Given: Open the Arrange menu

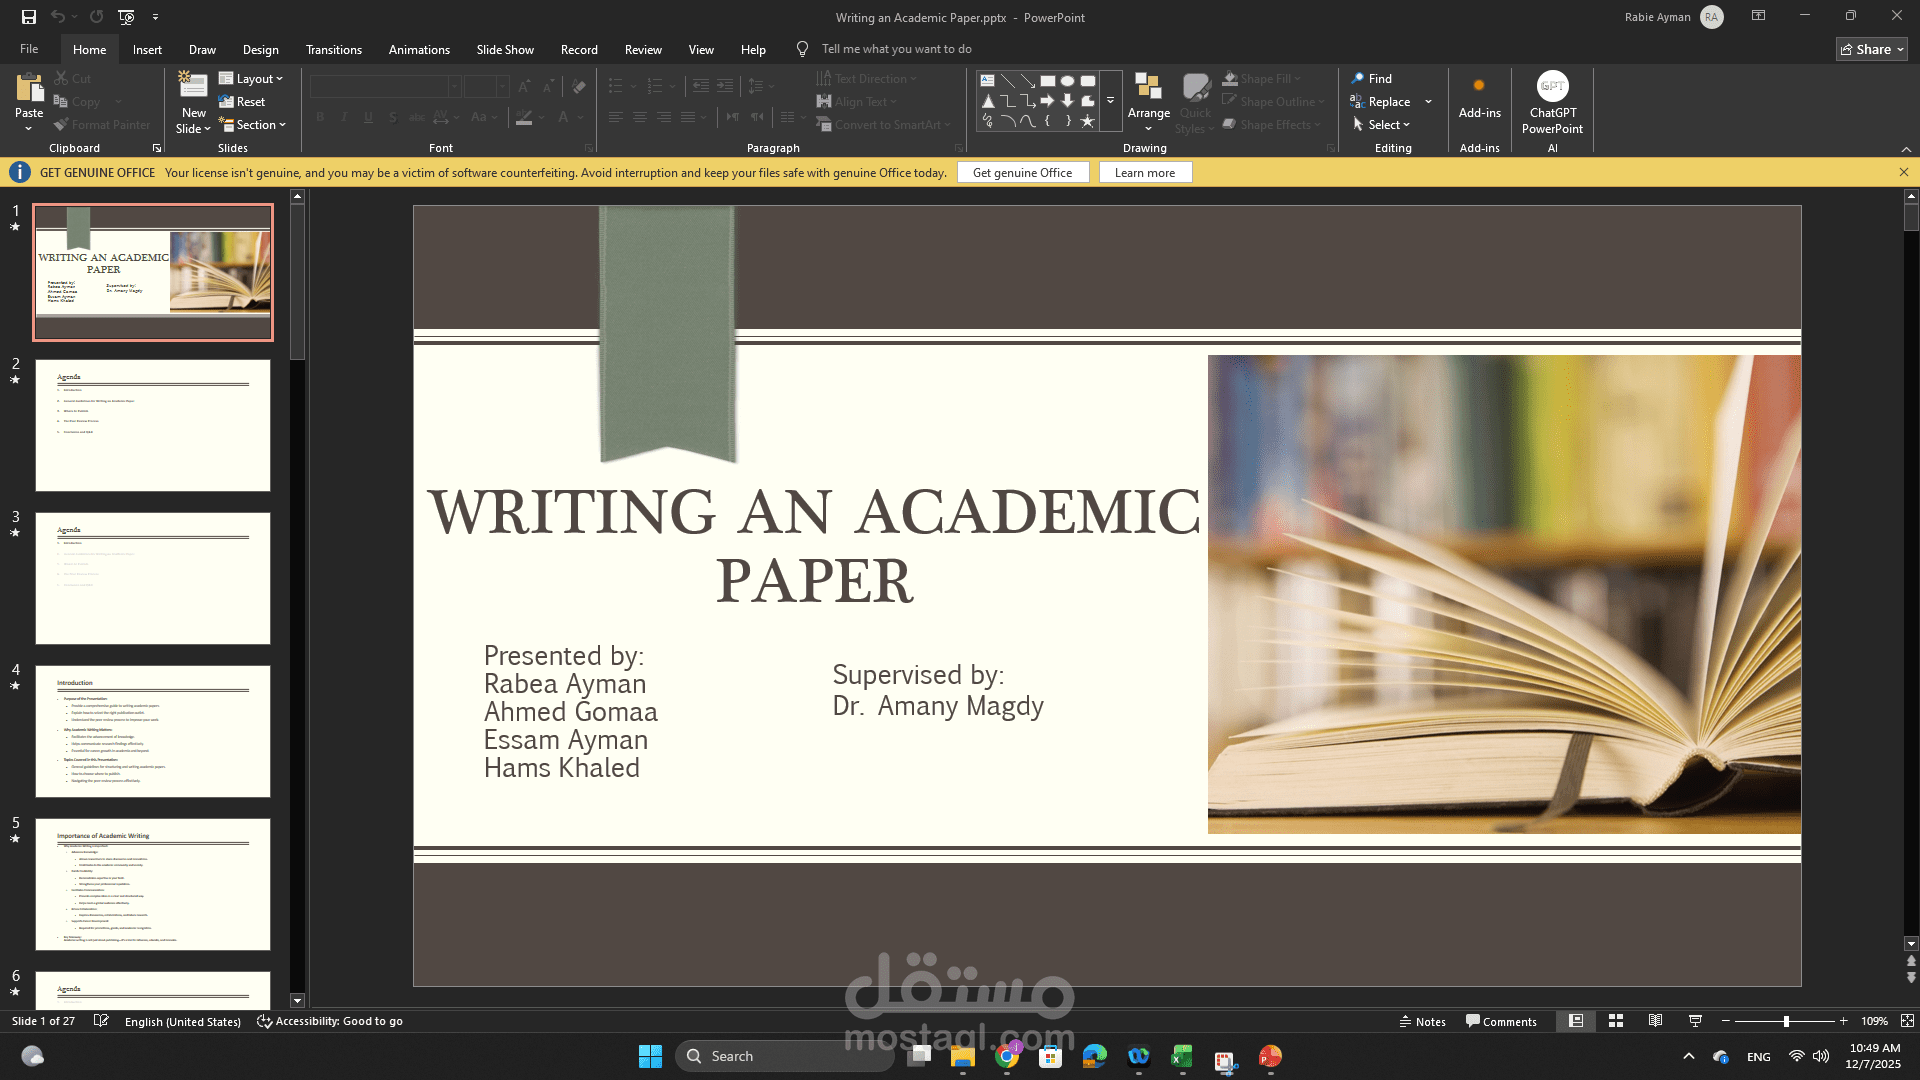Looking at the screenshot, I should [1149, 102].
